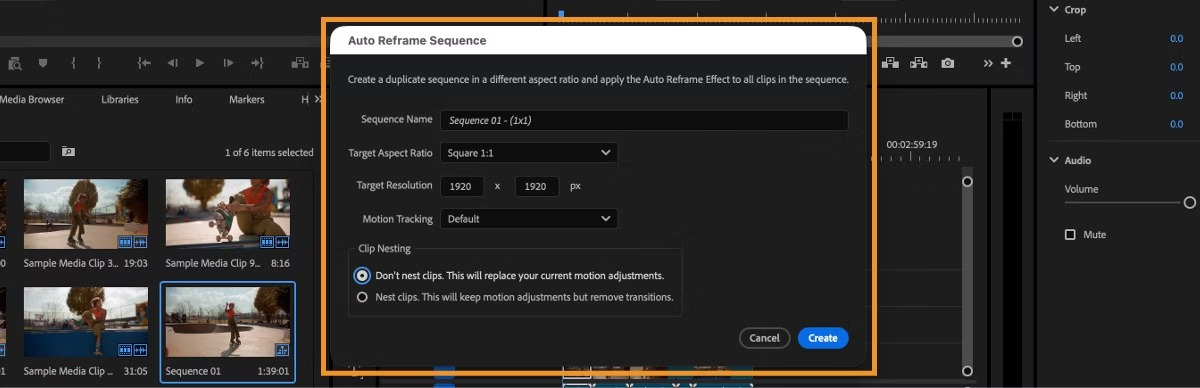Cancel the Auto Reframe dialog
The height and width of the screenshot is (388, 1200).
(764, 338)
